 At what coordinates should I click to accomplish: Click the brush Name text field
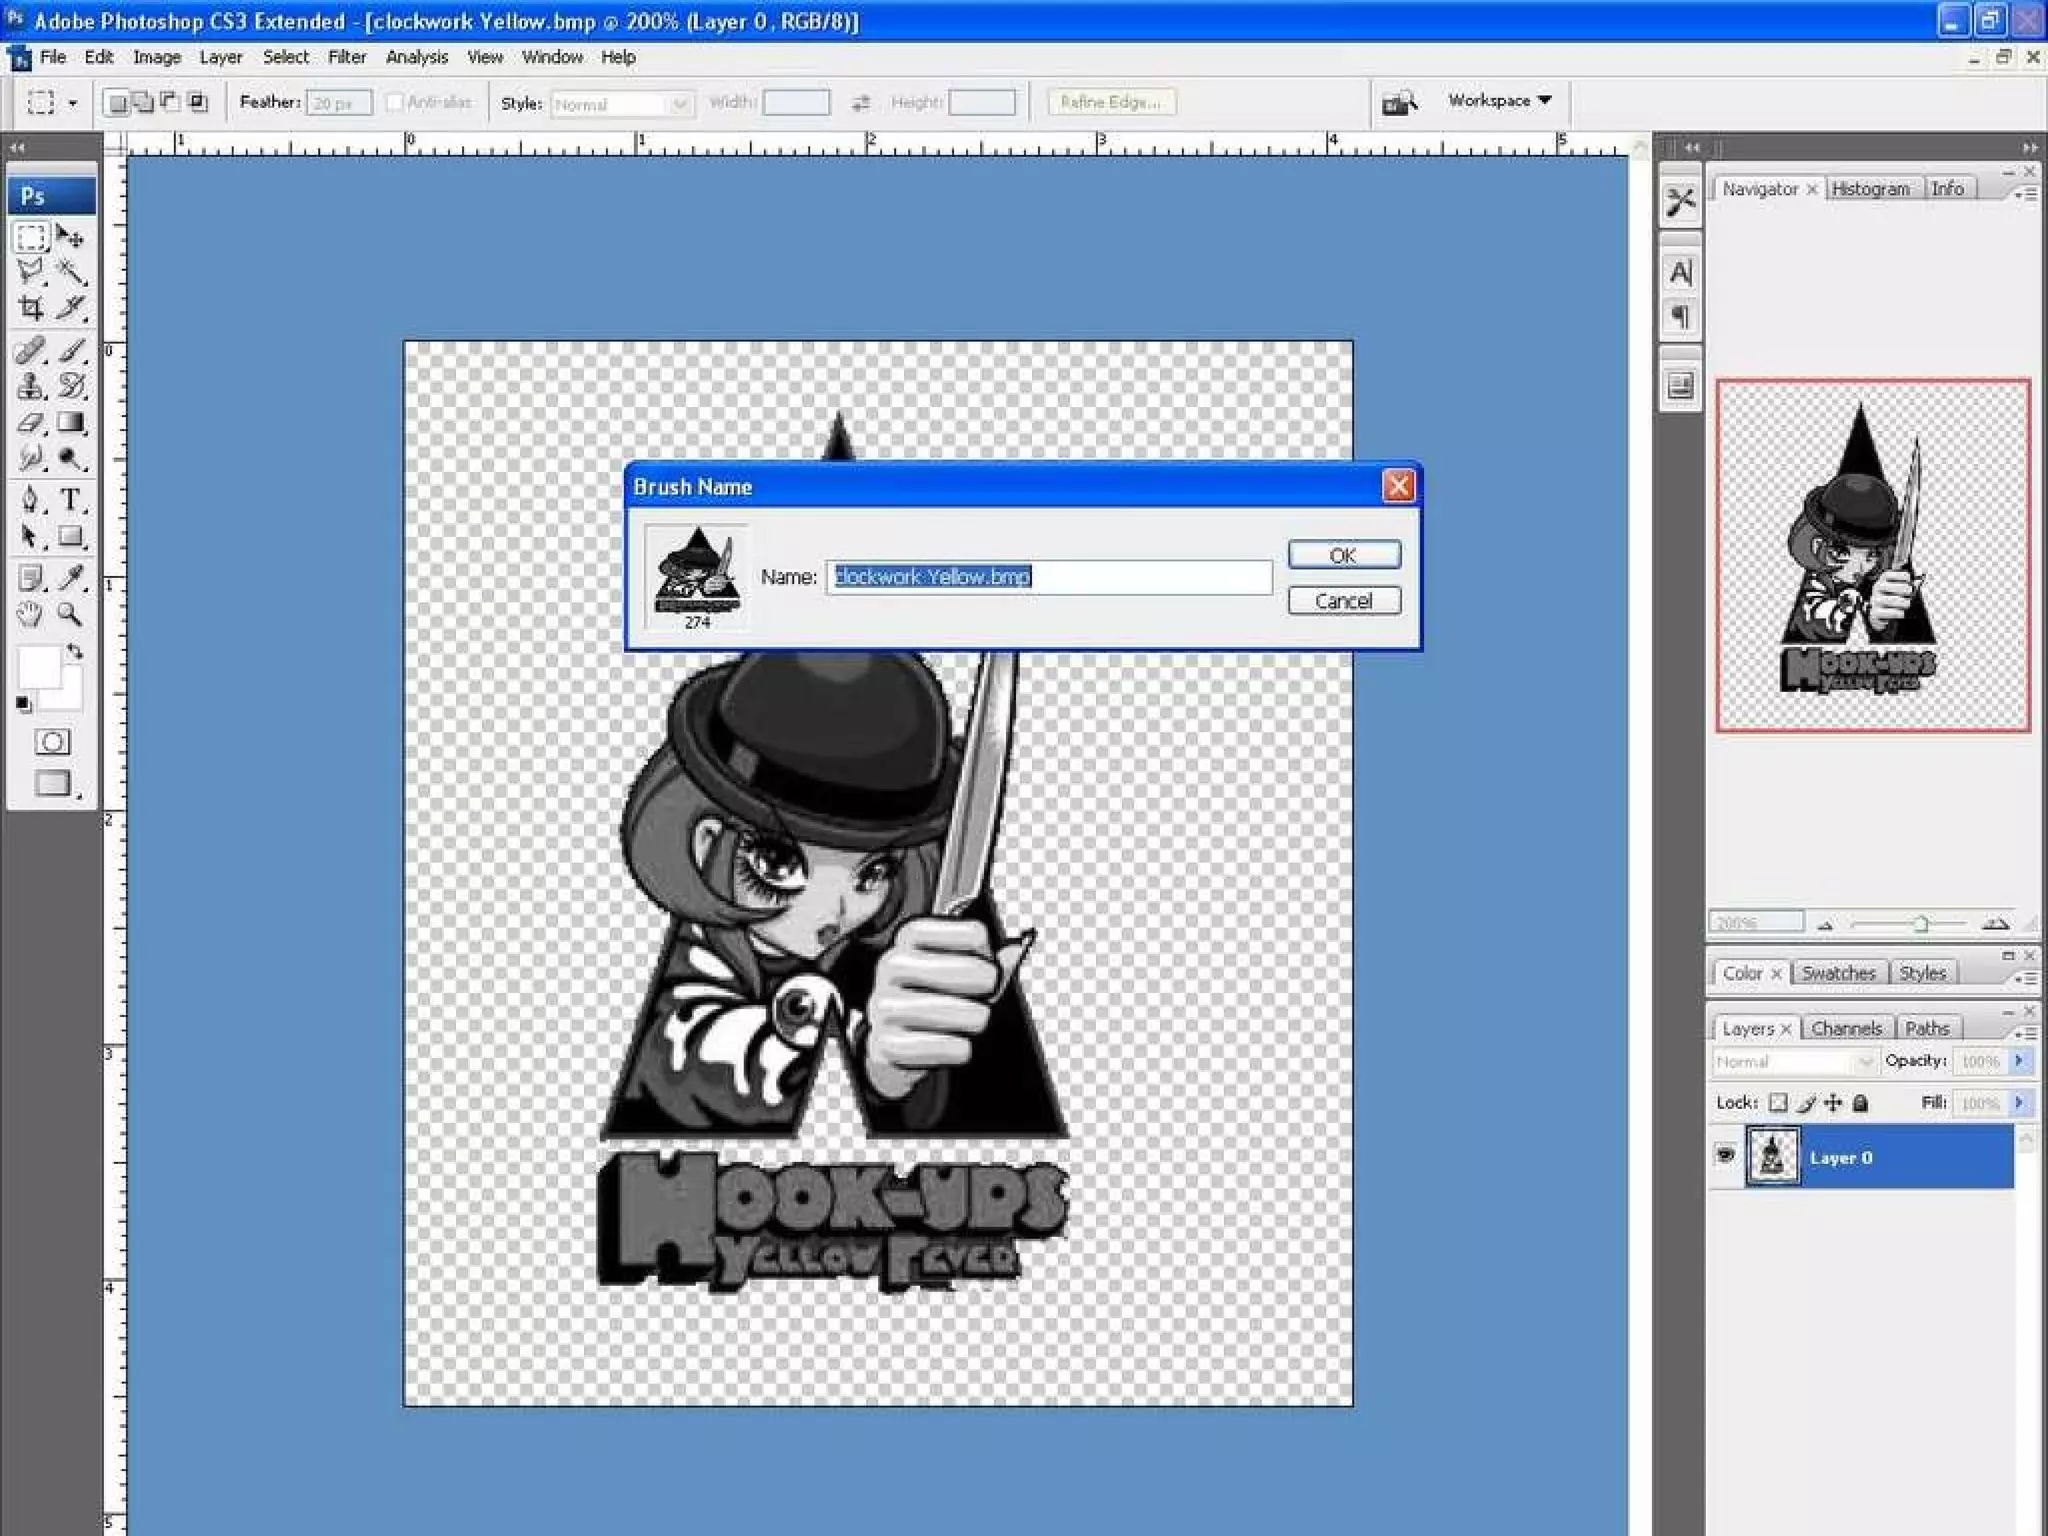point(1048,577)
